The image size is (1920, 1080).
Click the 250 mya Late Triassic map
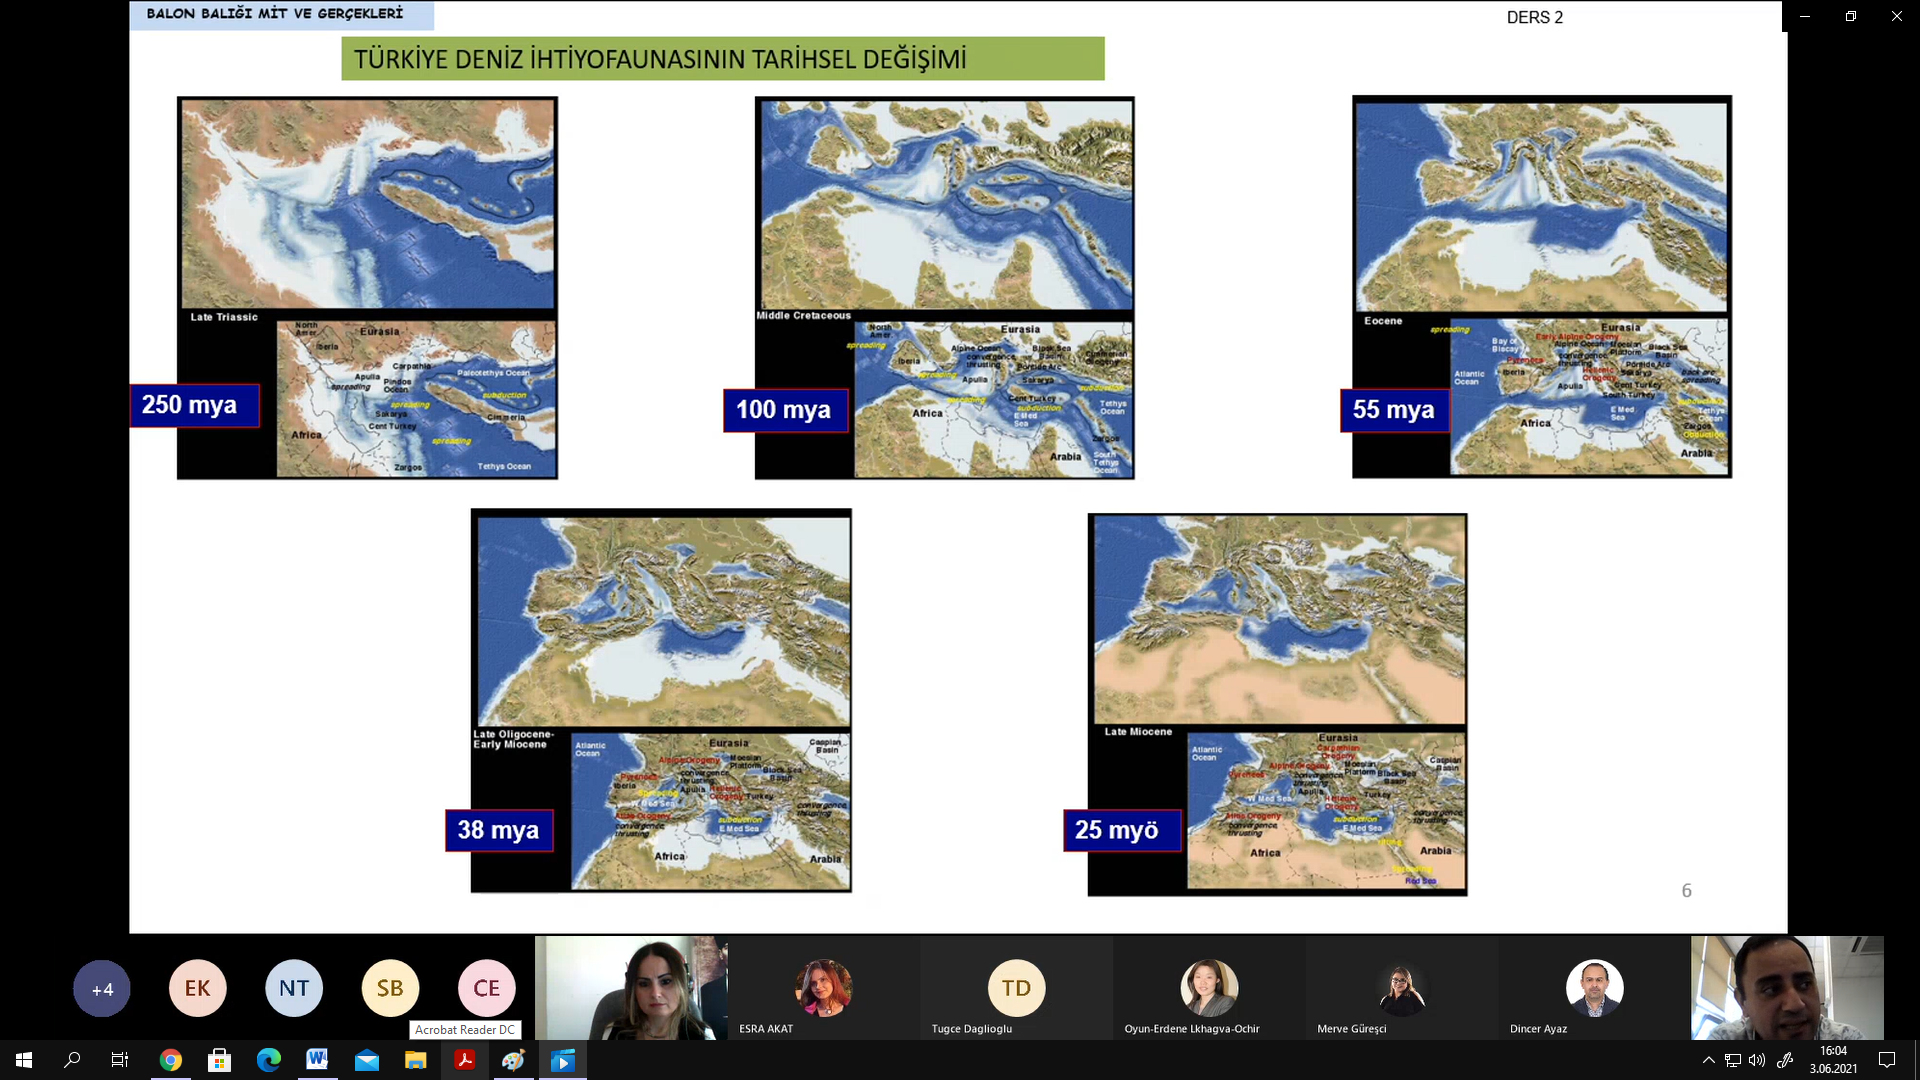[367, 288]
